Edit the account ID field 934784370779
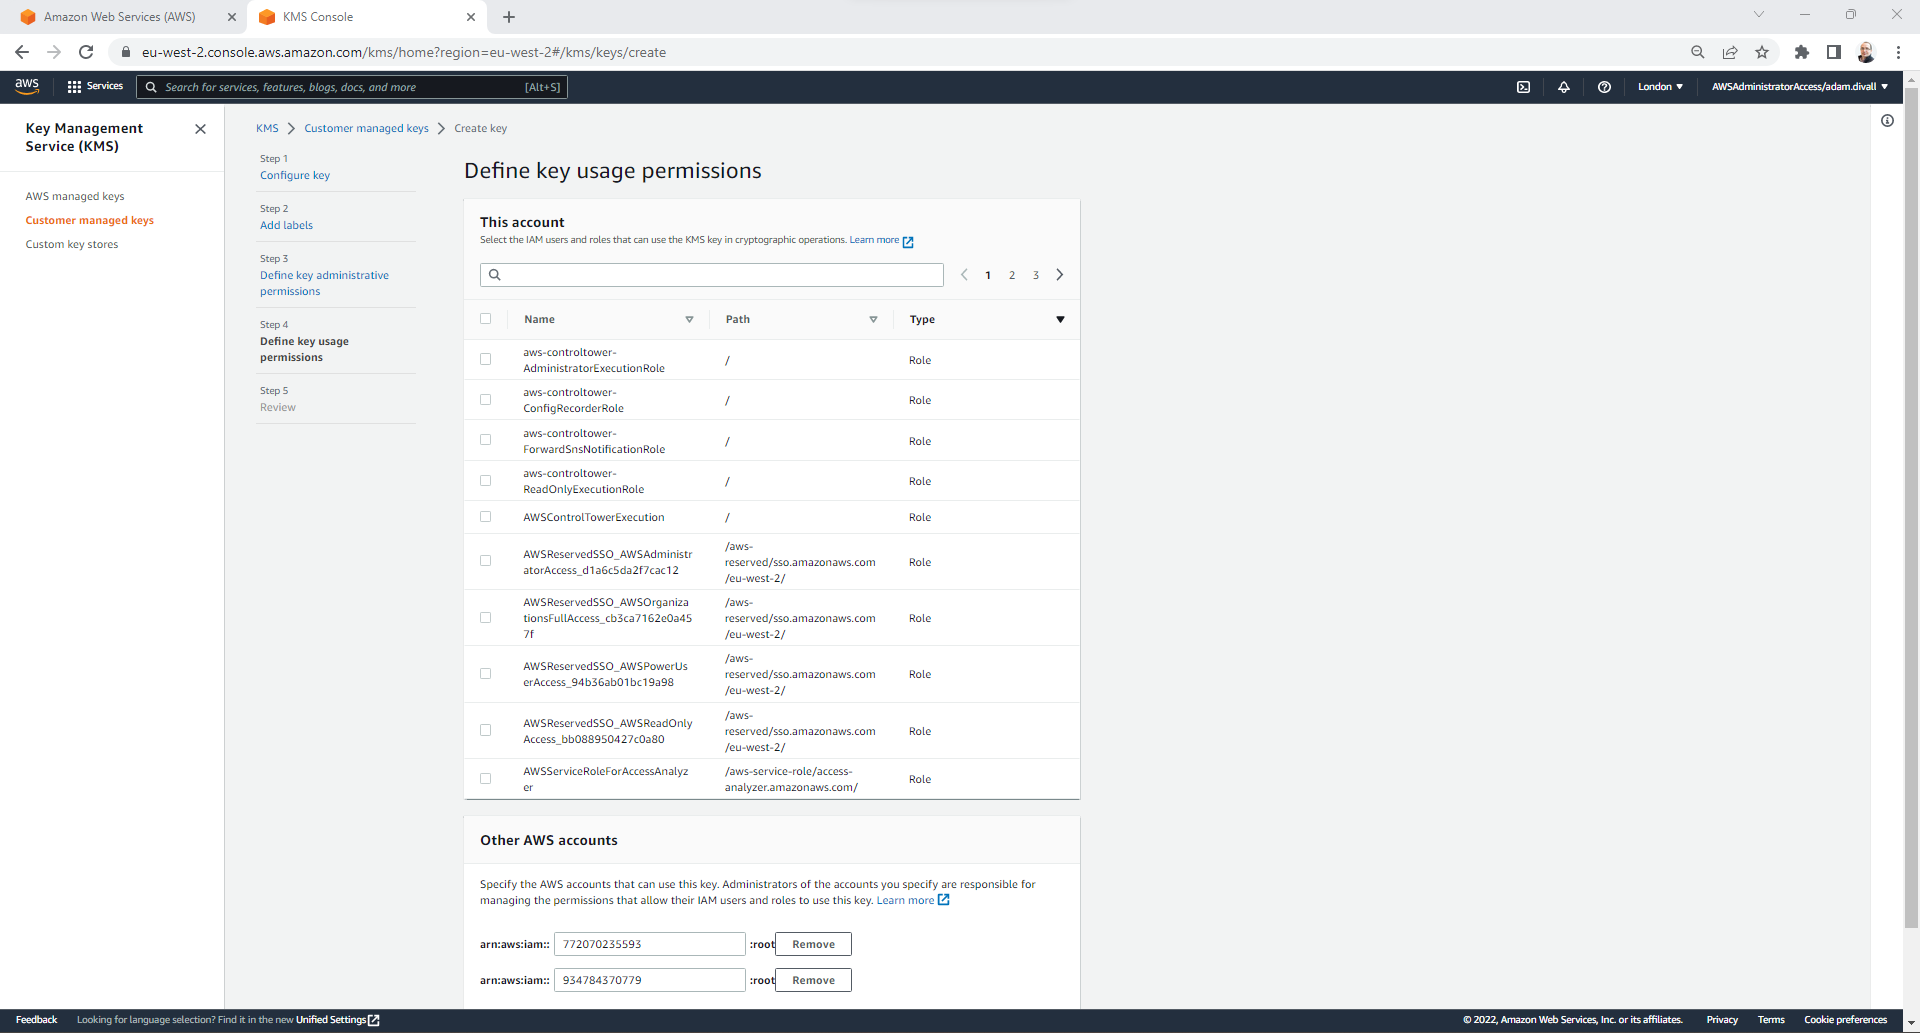This screenshot has height=1033, width=1920. [650, 980]
